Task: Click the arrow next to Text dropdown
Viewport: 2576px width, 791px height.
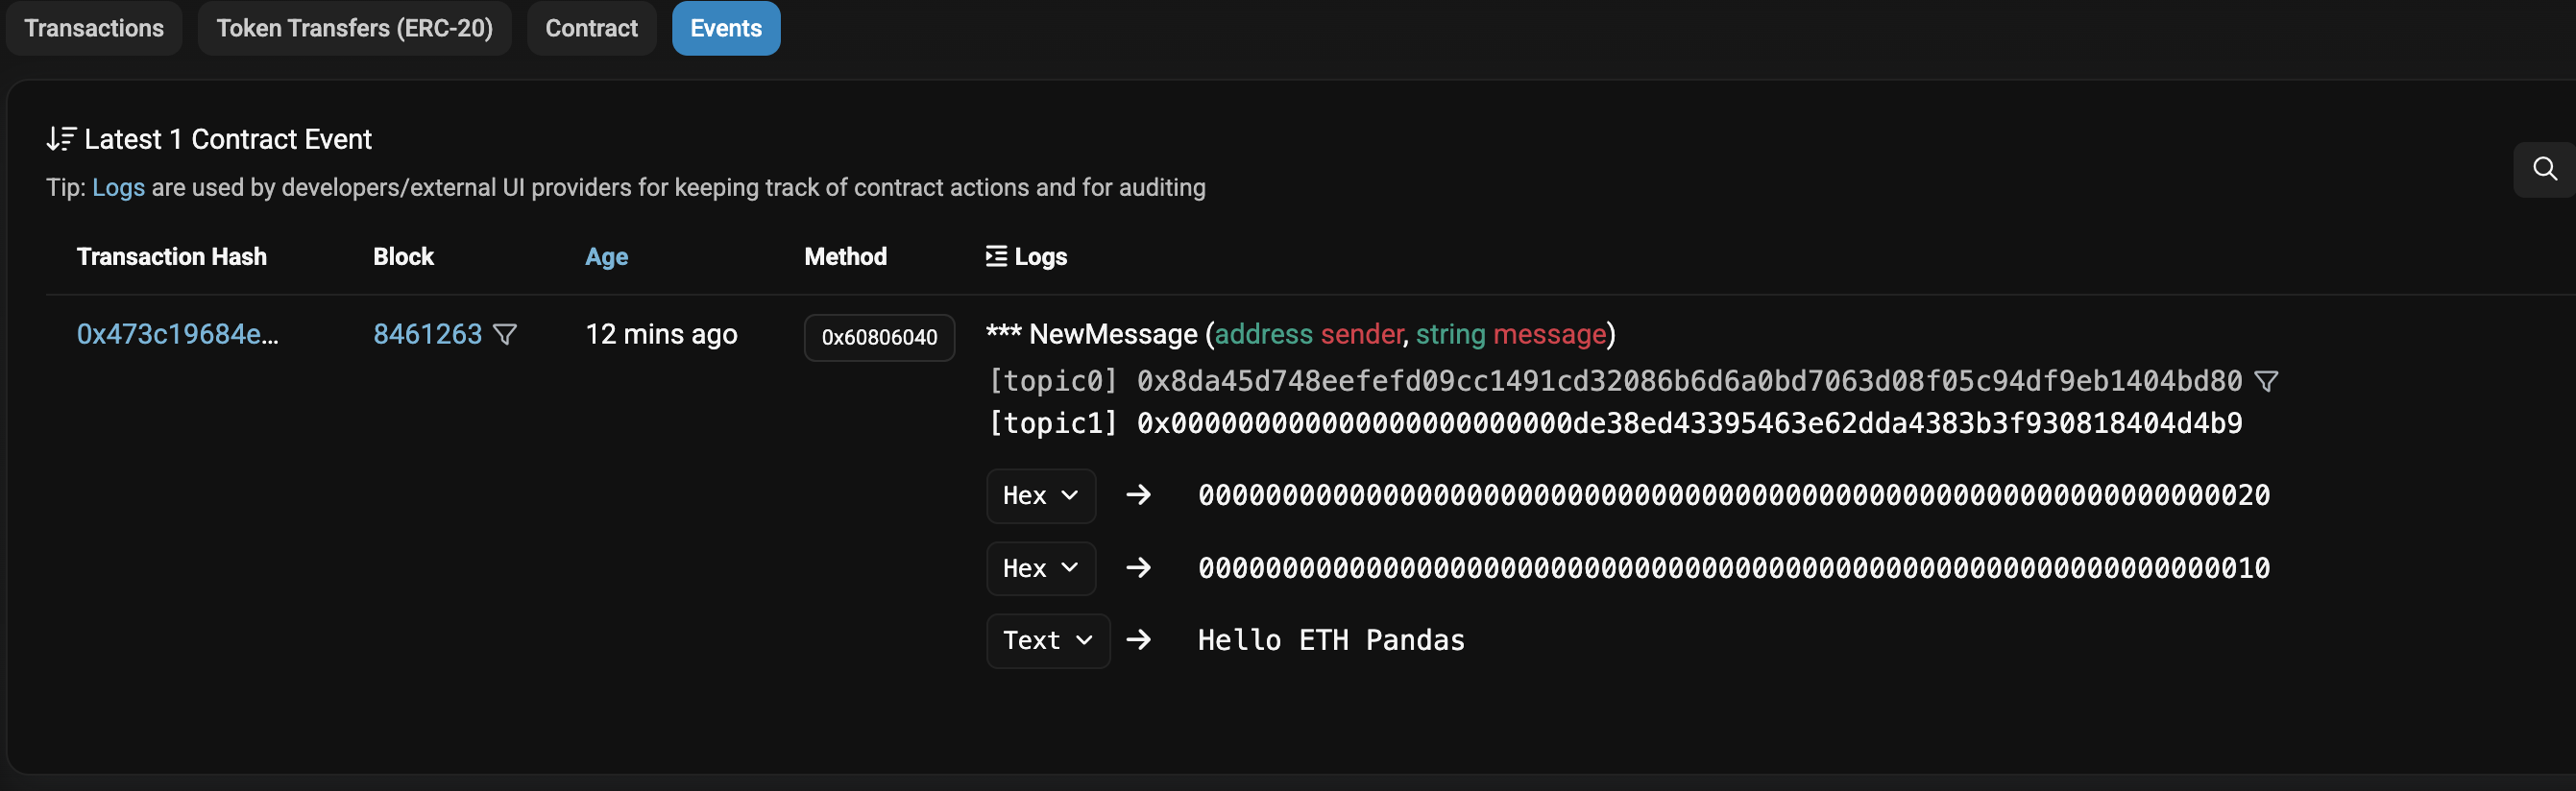Action: [1138, 640]
